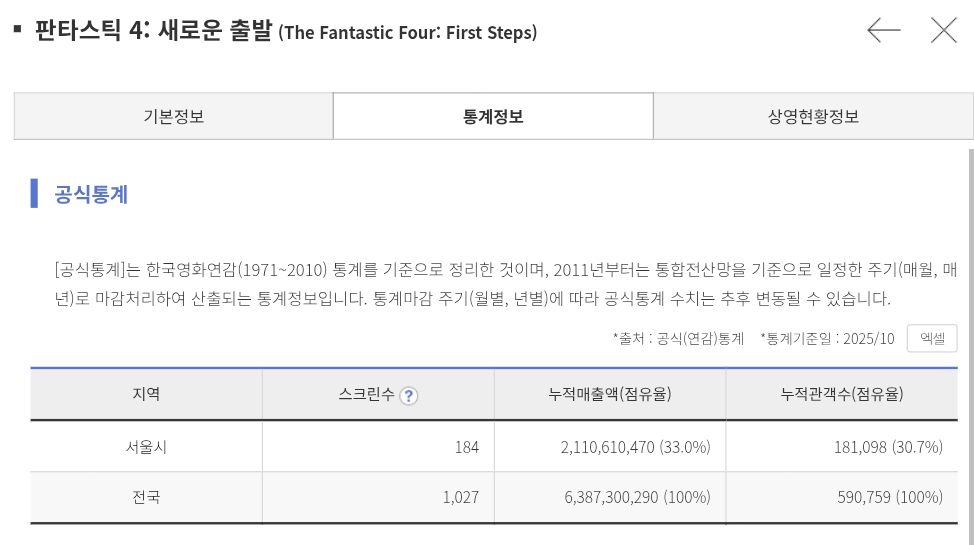974x545 pixels.
Task: Click the 지역 column header
Action: click(146, 394)
